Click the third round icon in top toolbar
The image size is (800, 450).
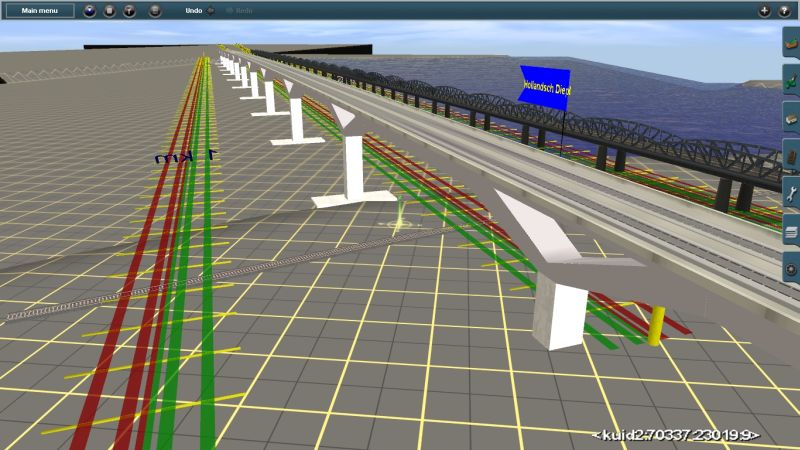pos(130,11)
